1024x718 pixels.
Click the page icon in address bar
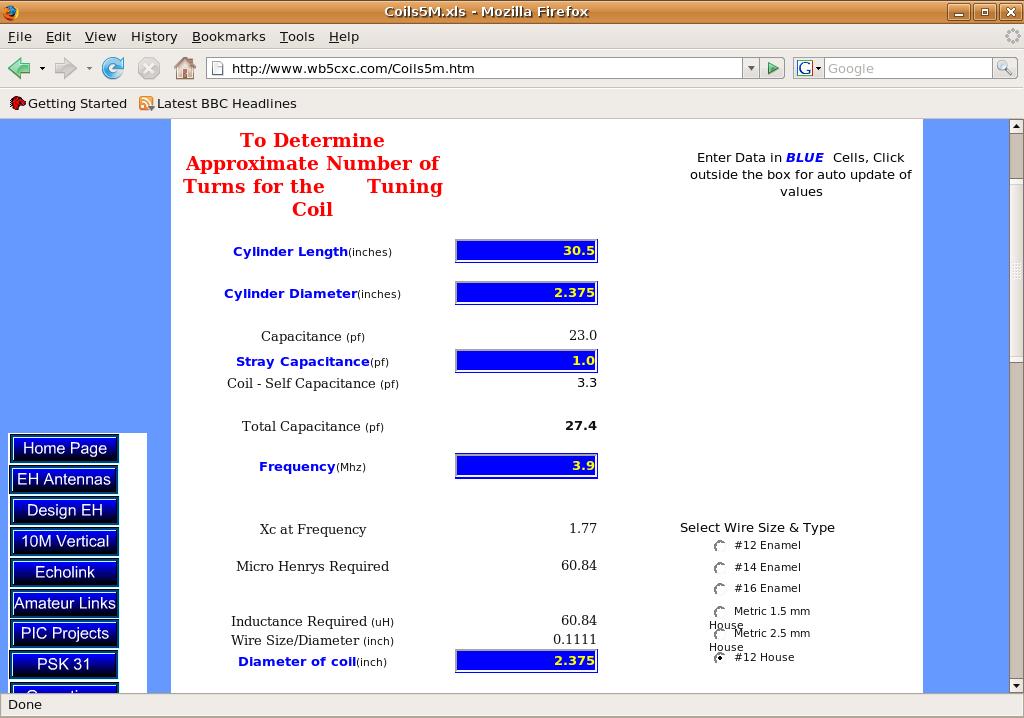218,68
